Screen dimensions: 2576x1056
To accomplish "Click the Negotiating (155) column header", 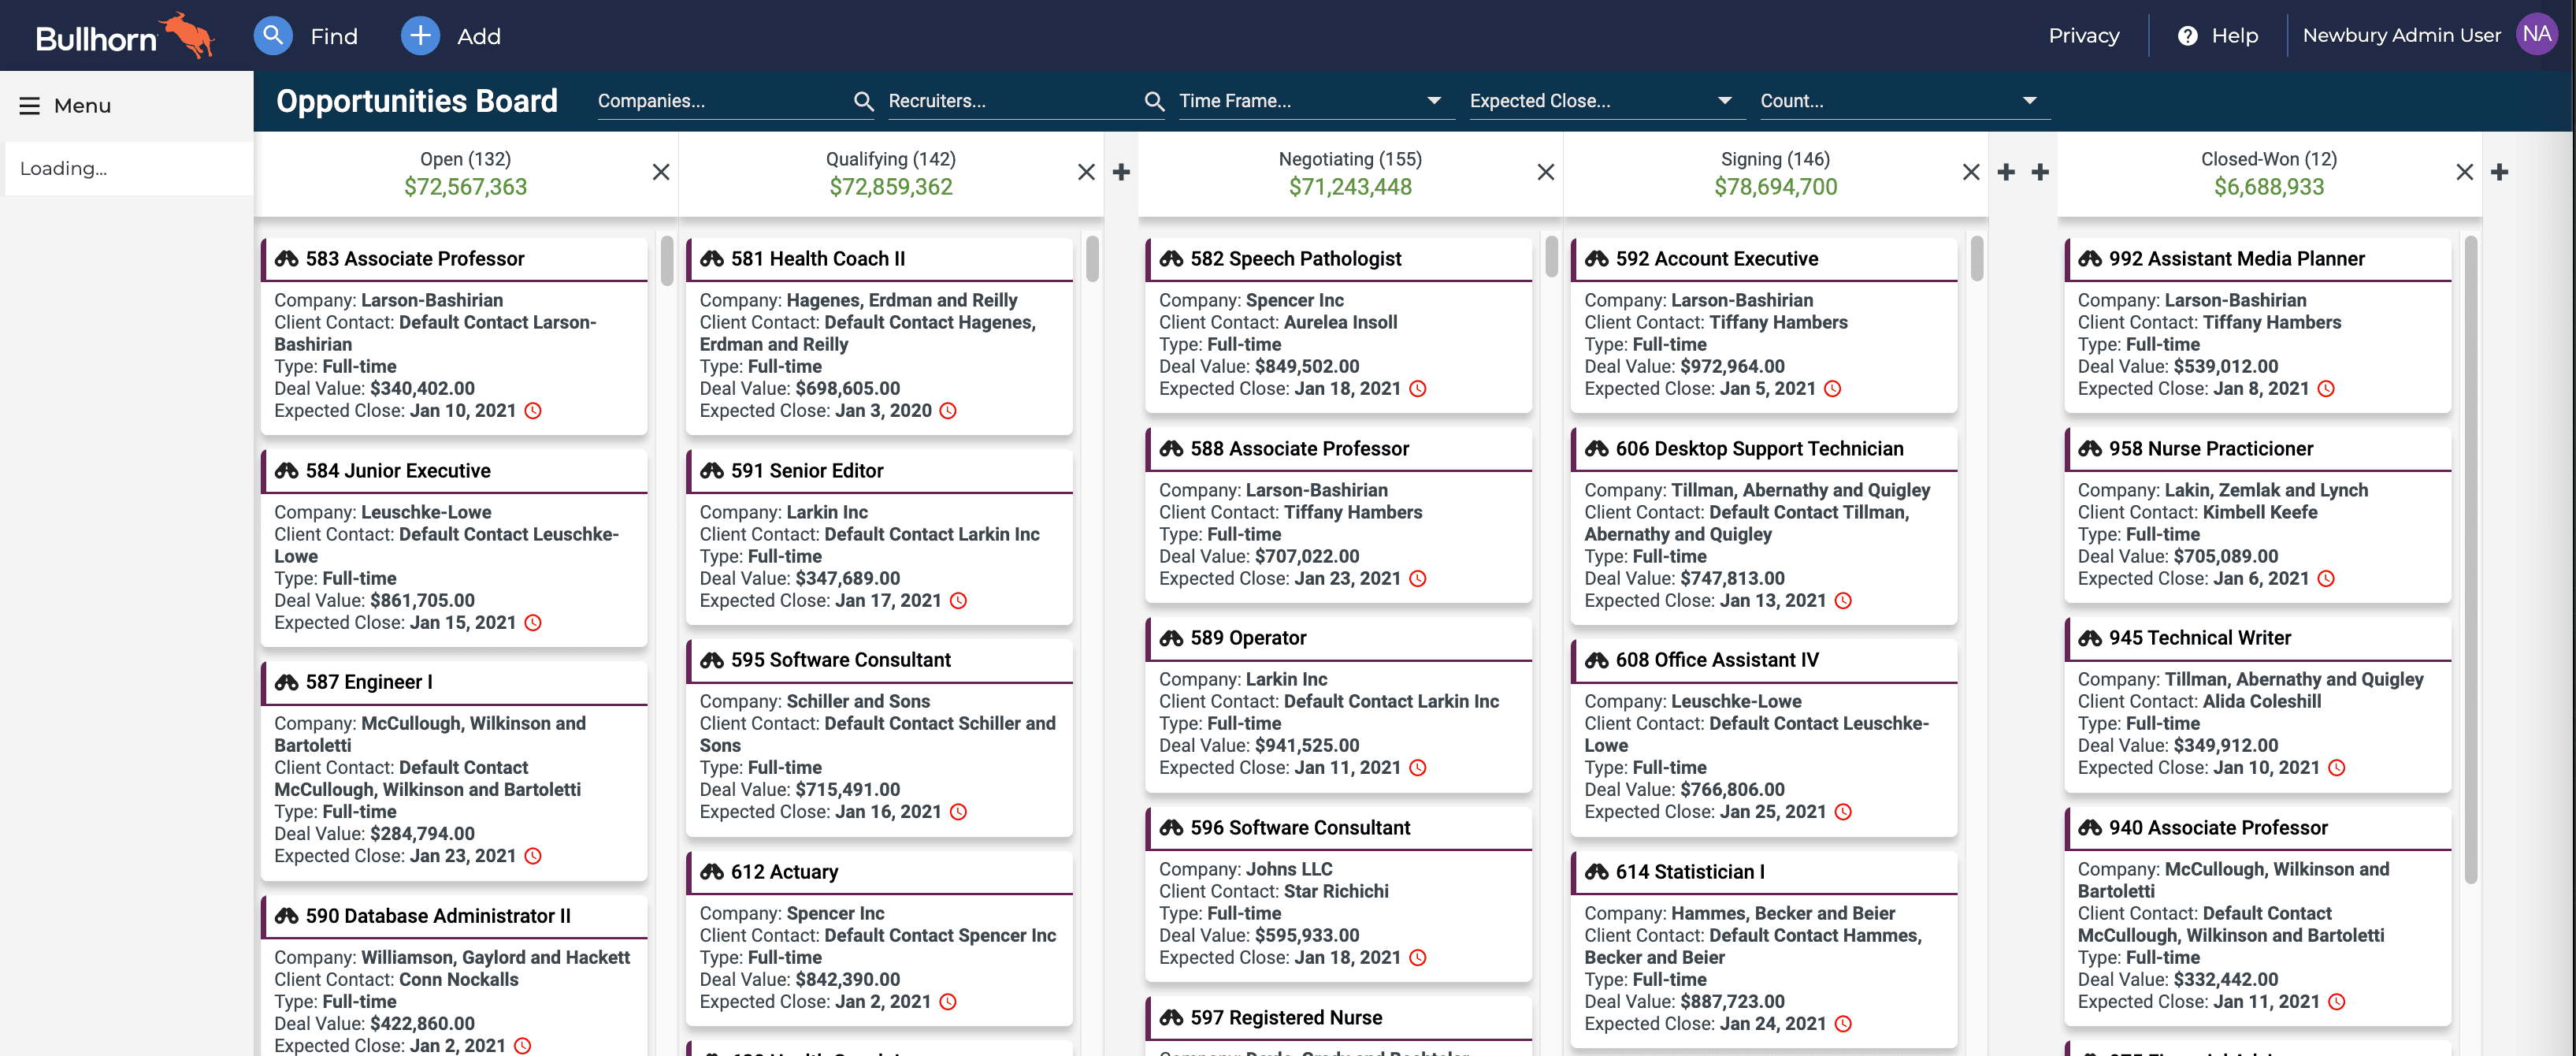I will point(1350,159).
